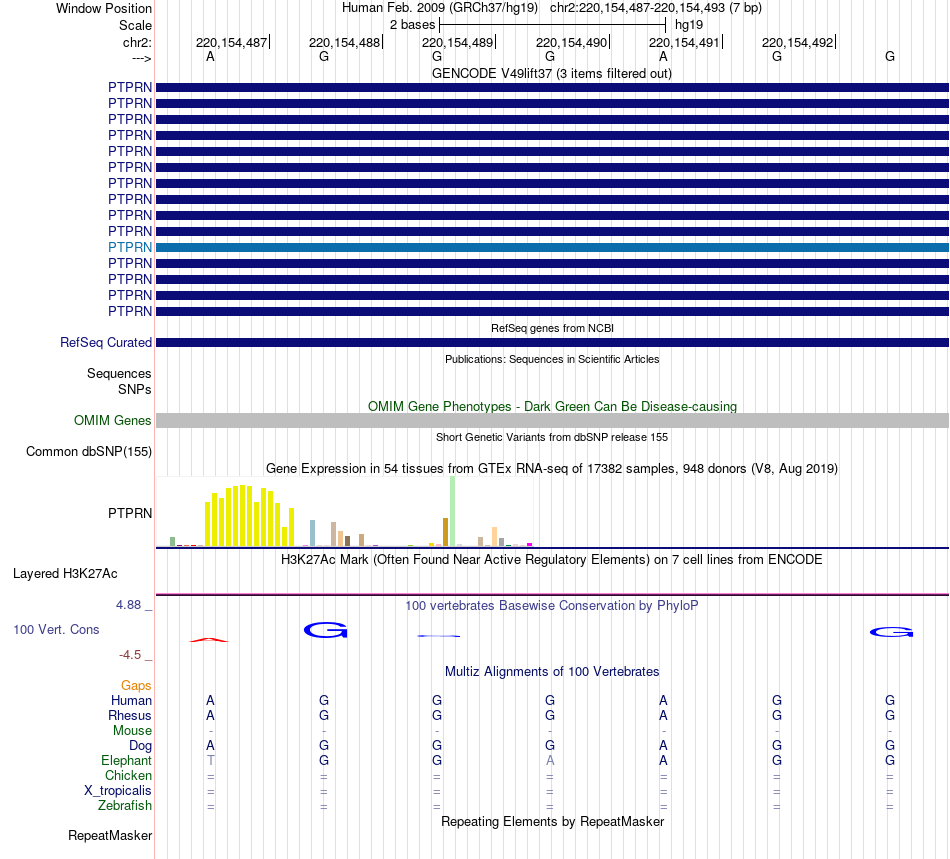Click Publications: Sequences in Scientific Articles title

[552, 359]
